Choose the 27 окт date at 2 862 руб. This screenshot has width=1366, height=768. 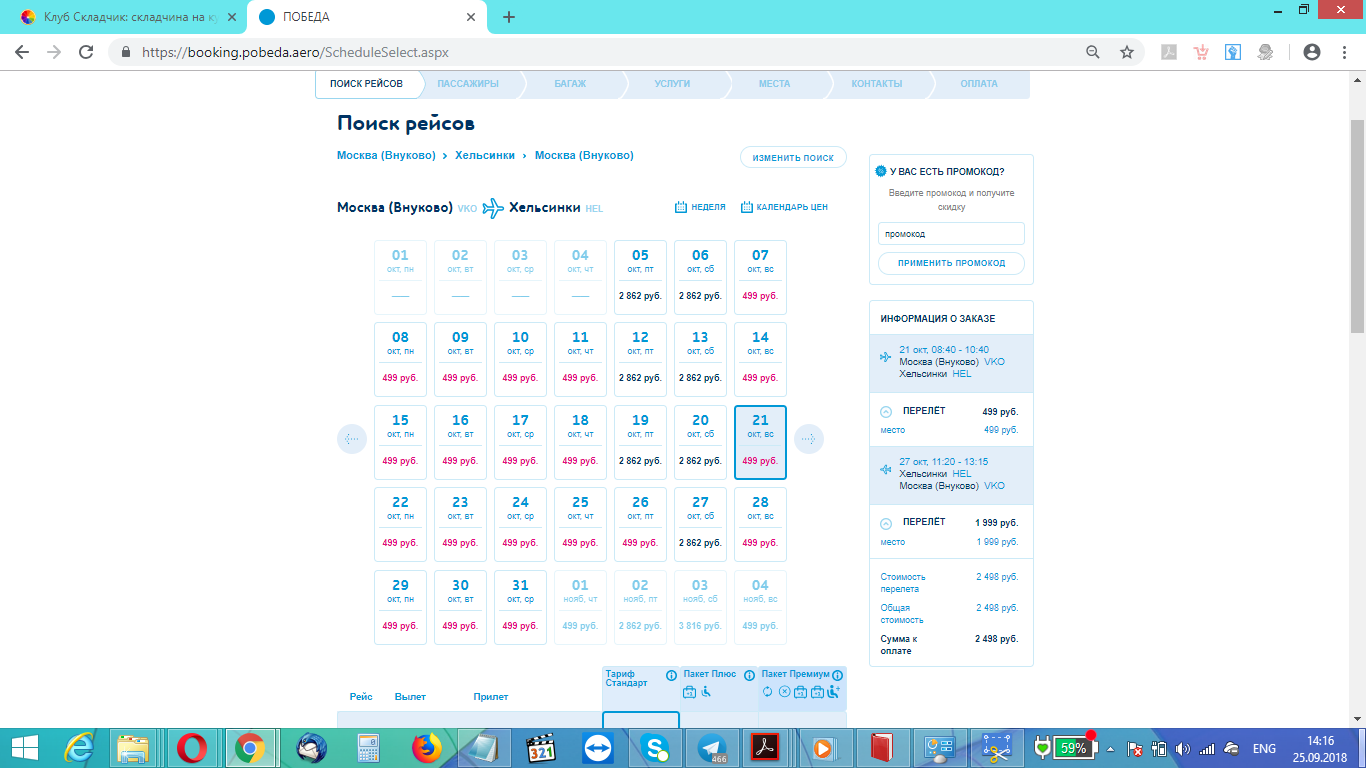700,524
